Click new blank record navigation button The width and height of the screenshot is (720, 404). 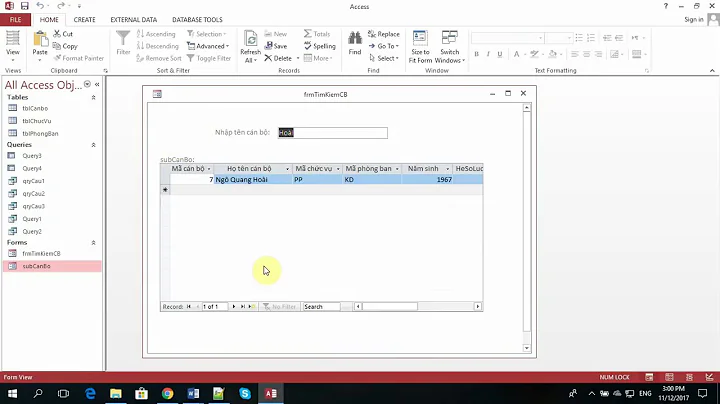point(252,307)
